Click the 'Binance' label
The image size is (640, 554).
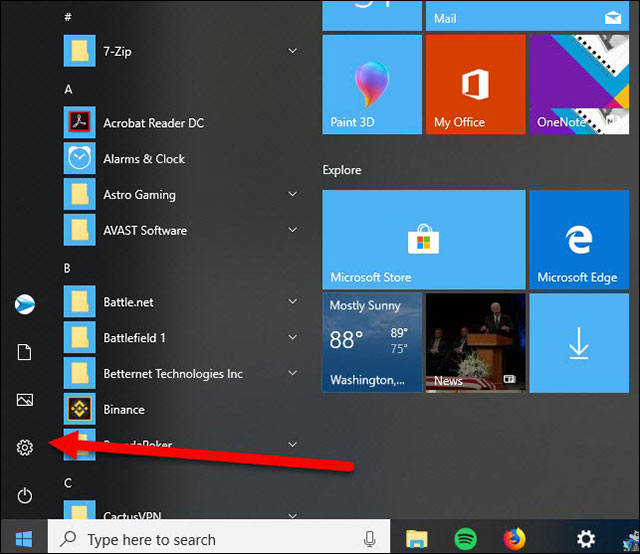pos(124,410)
